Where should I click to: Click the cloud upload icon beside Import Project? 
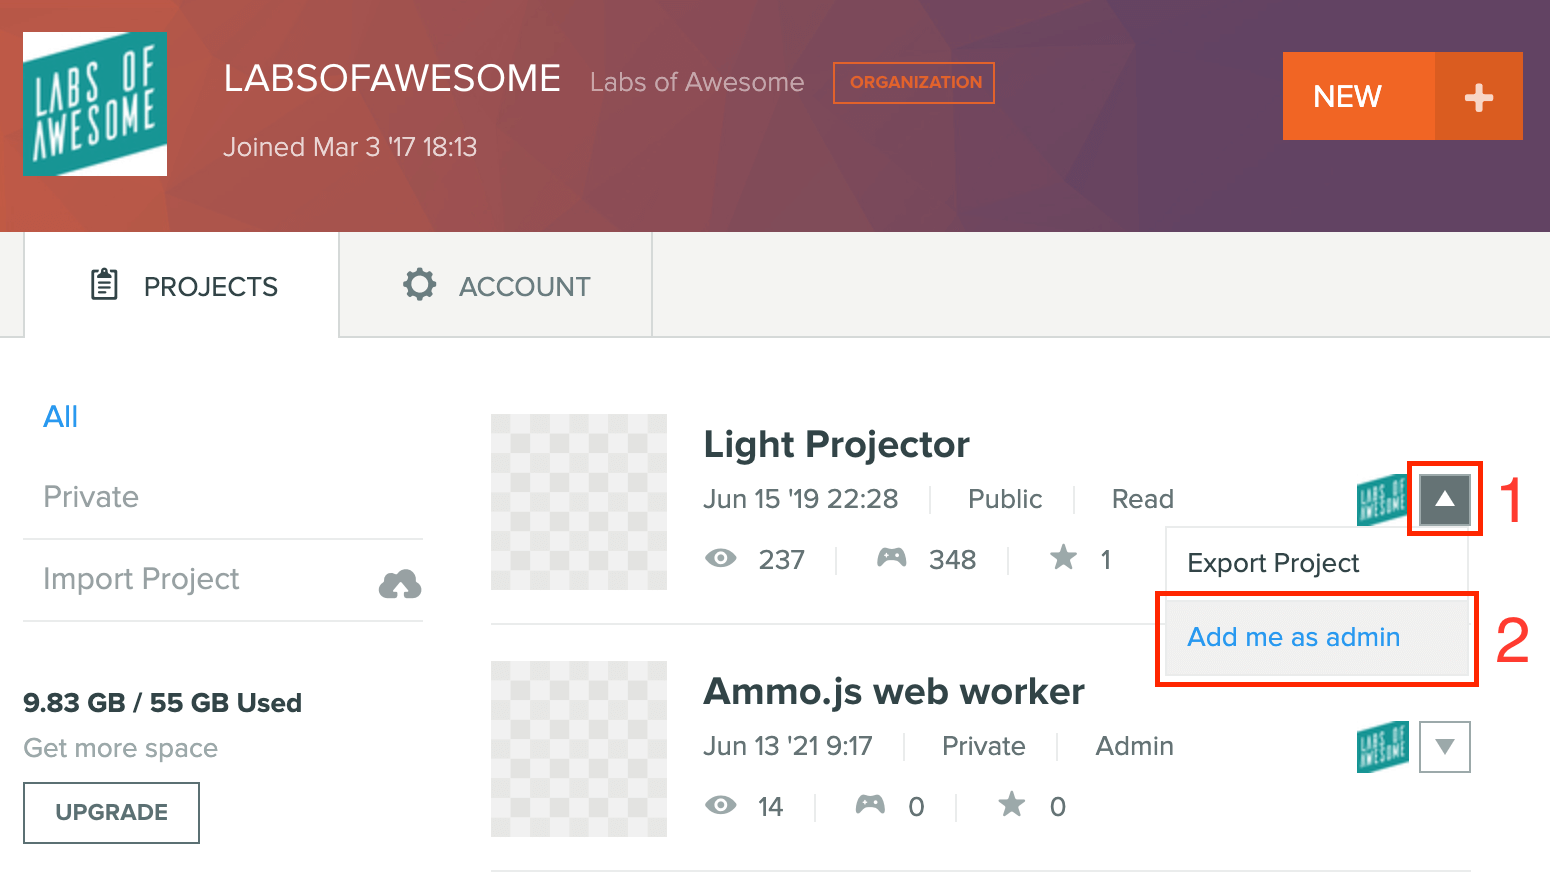click(400, 584)
